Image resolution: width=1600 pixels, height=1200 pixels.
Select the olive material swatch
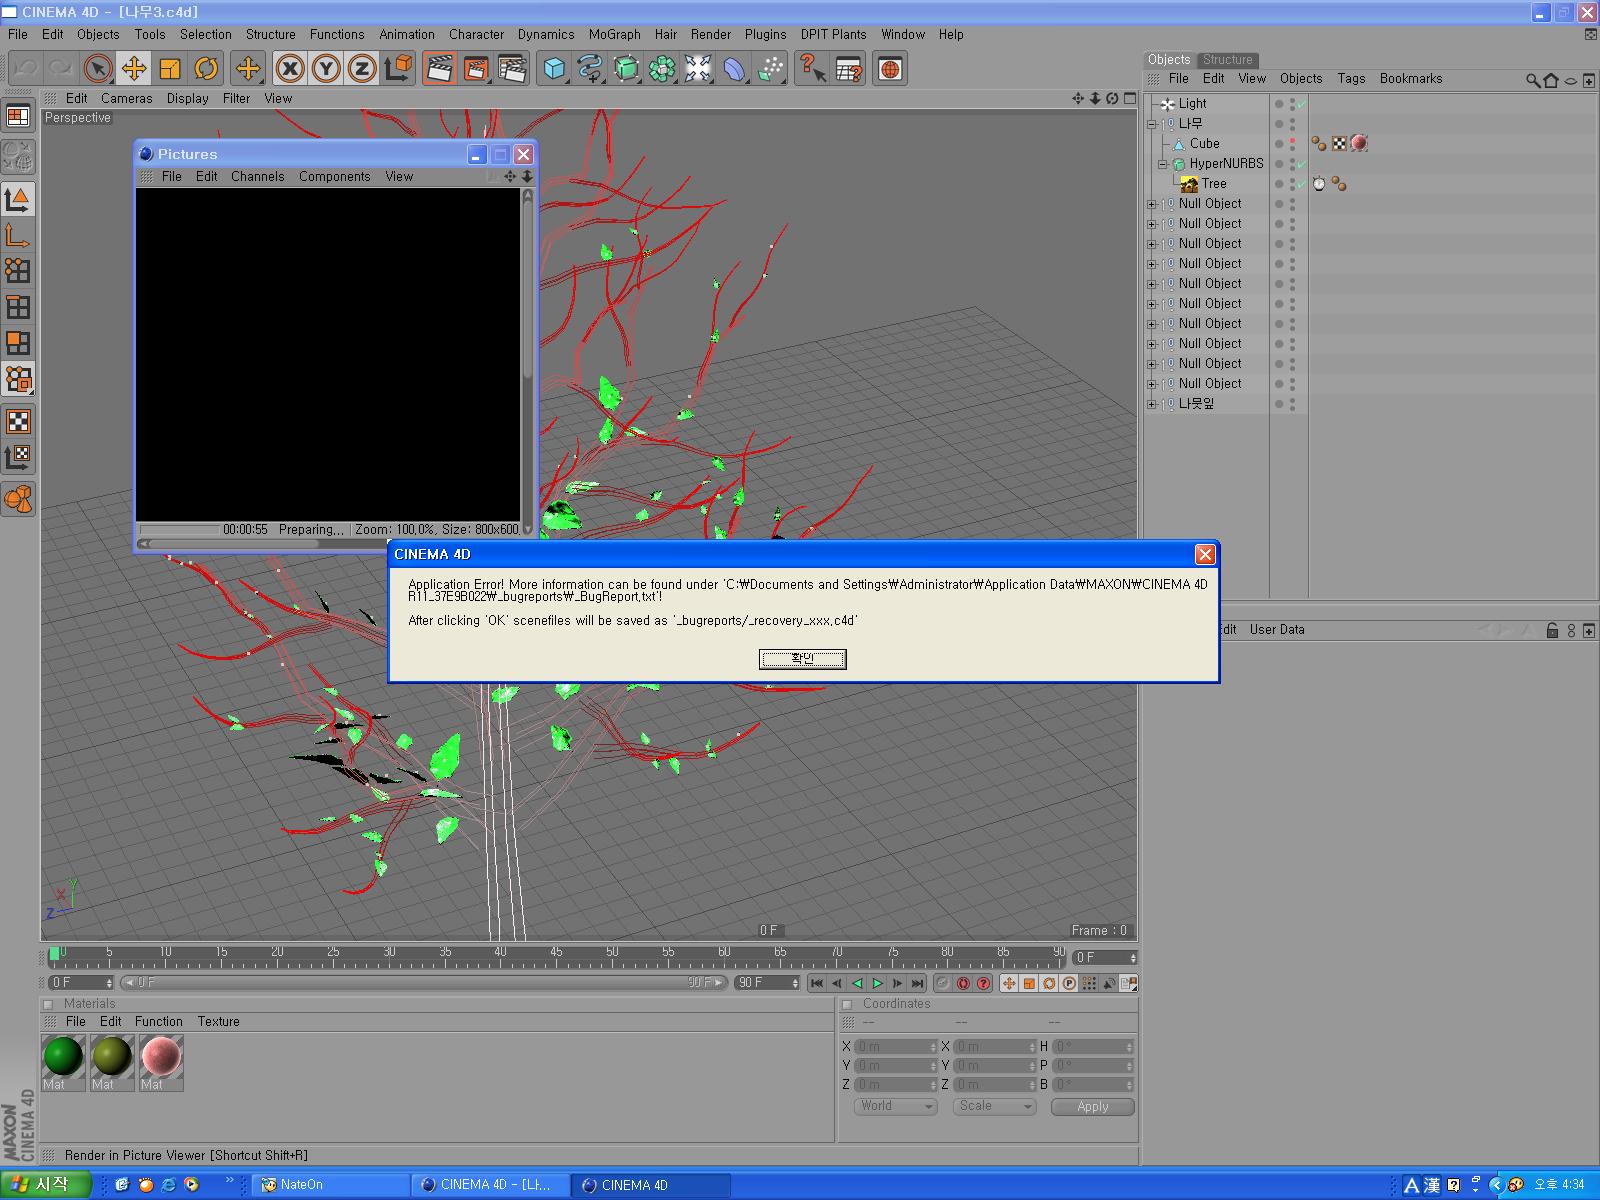pyautogui.click(x=112, y=1057)
